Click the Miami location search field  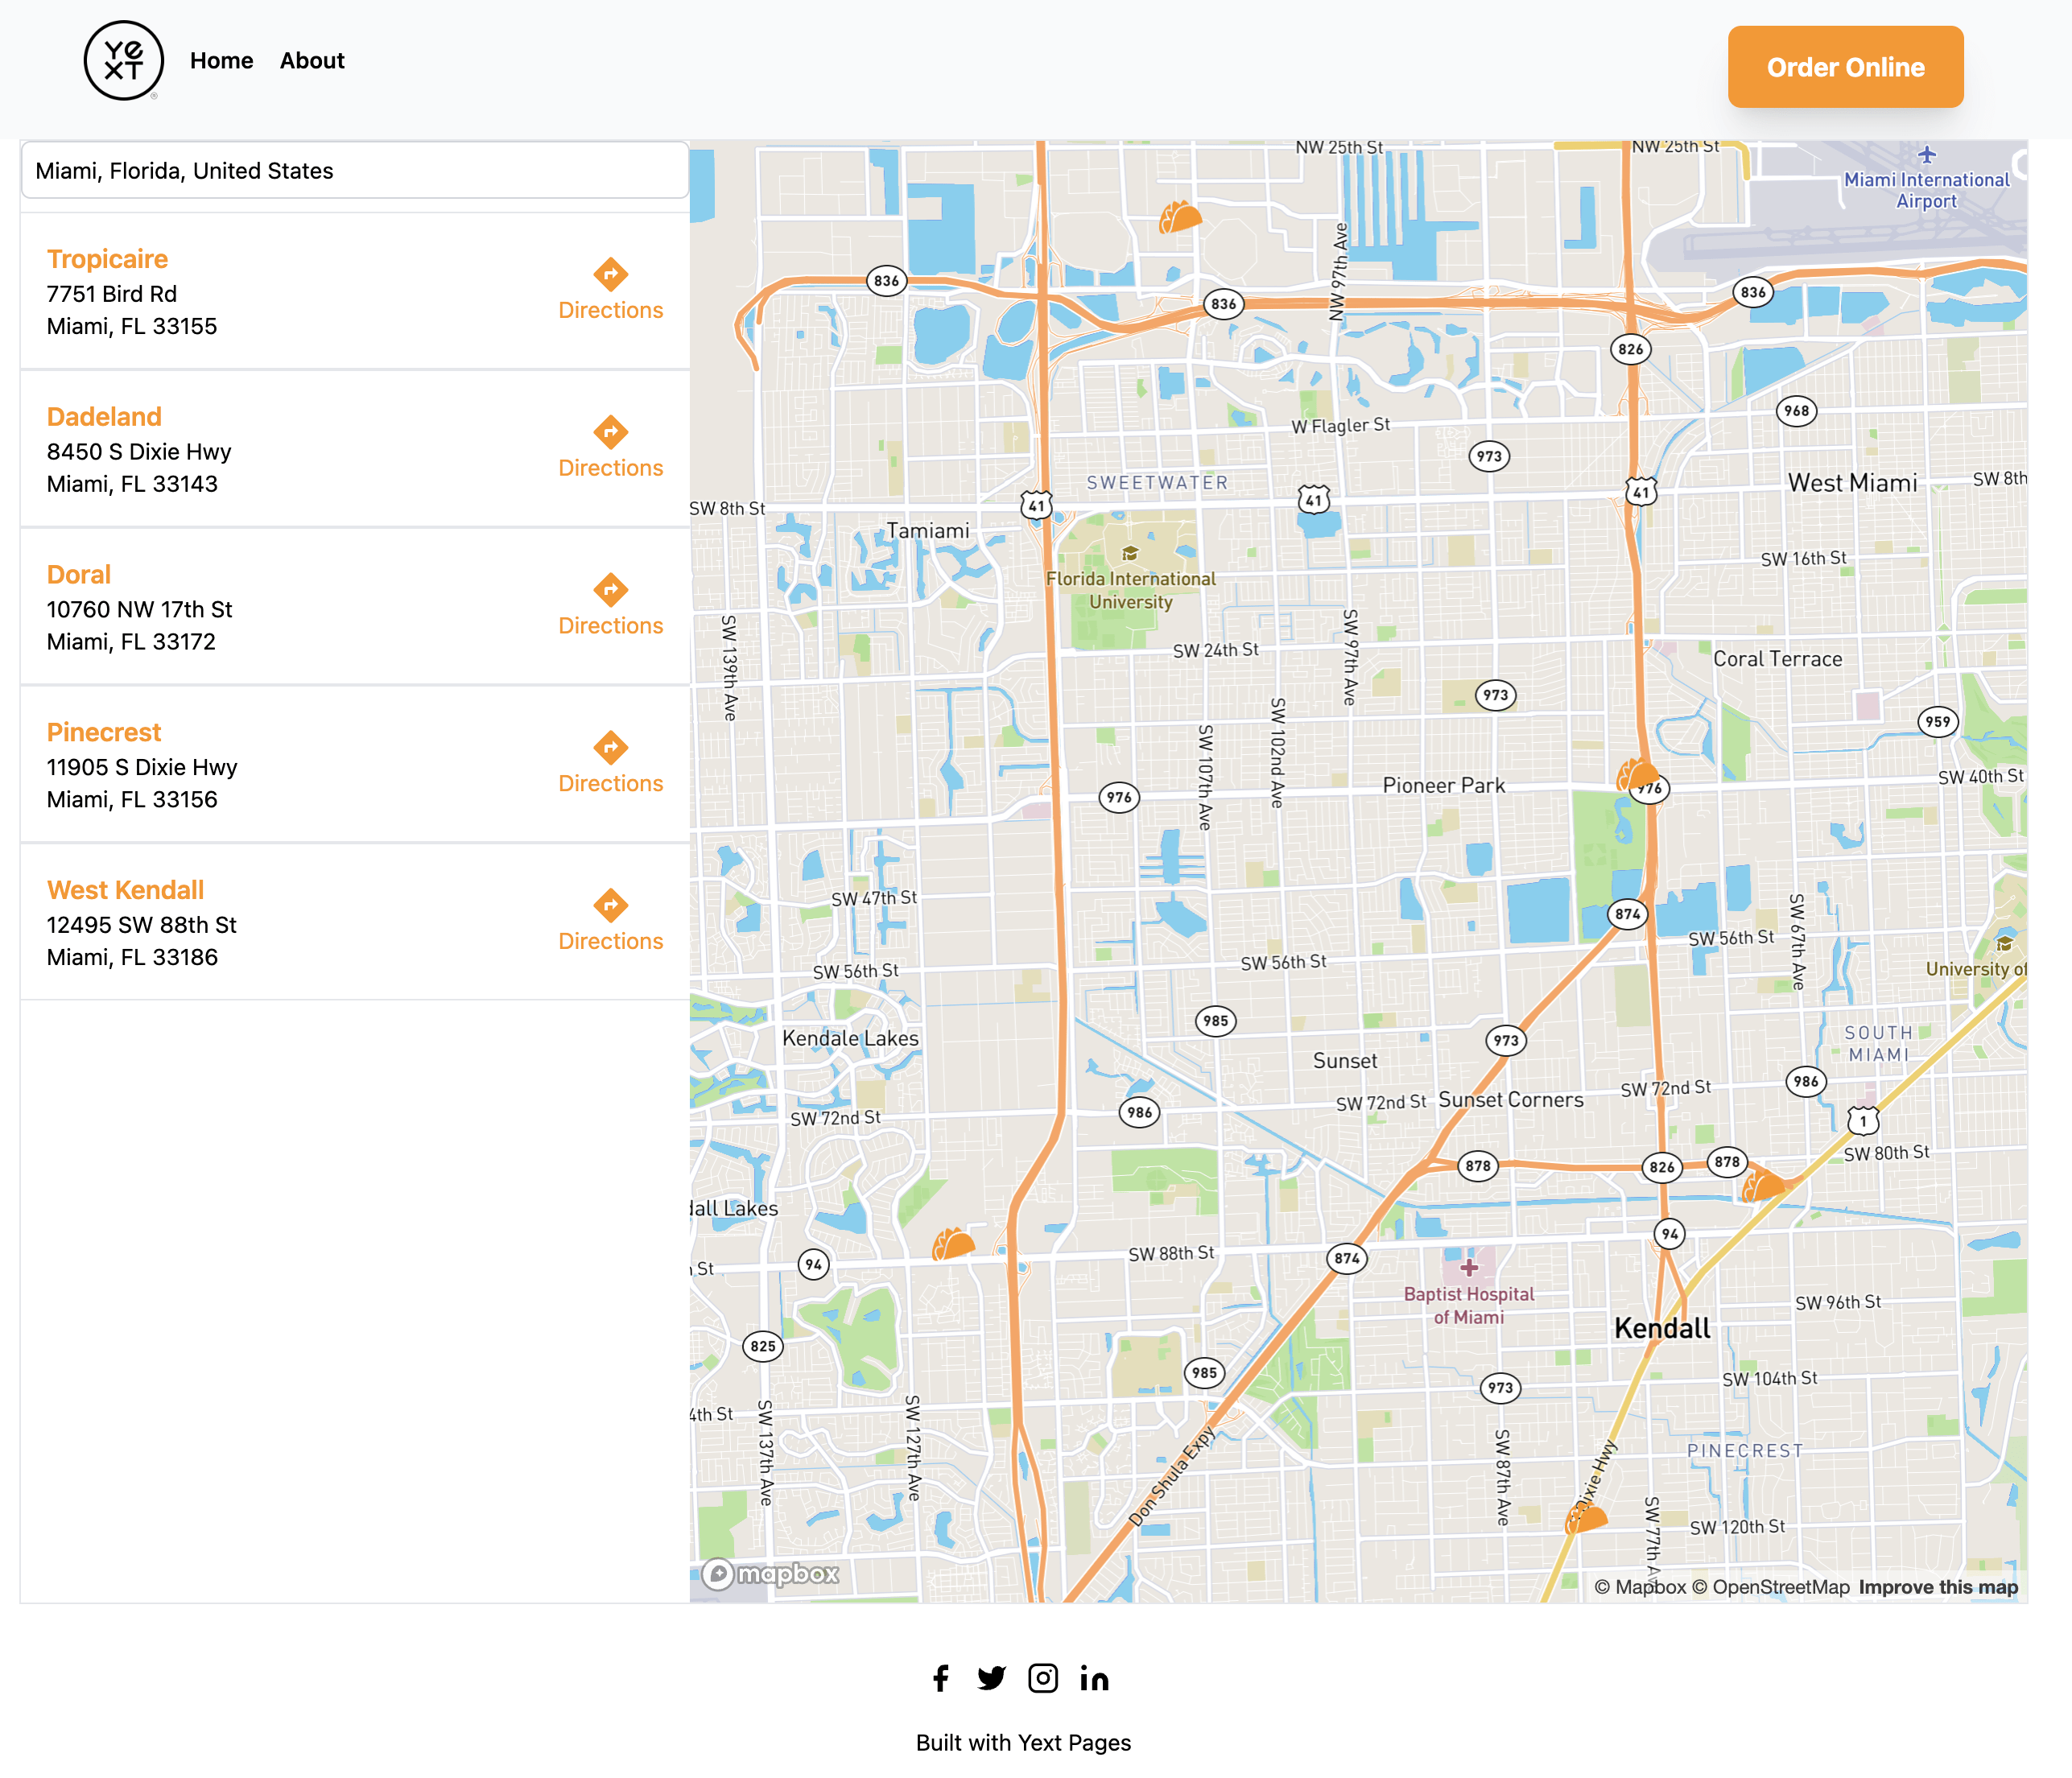354,171
